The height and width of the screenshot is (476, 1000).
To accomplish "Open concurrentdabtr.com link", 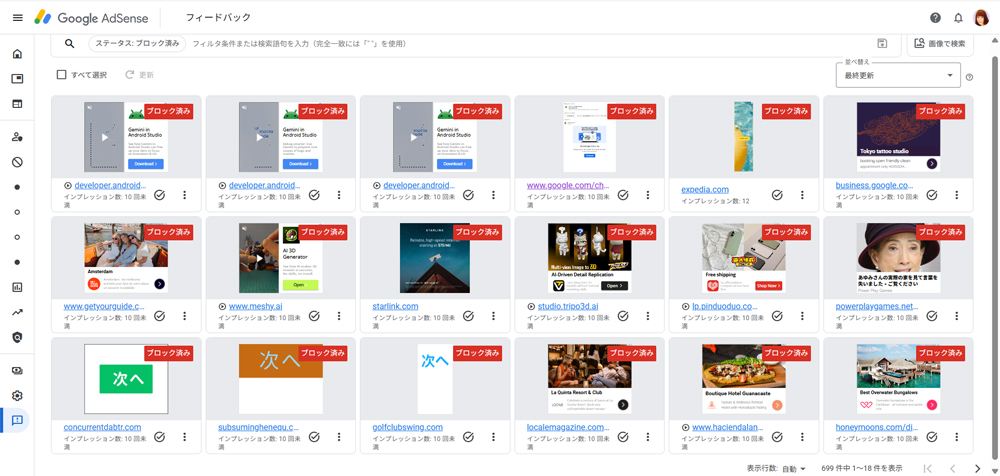I will click(102, 428).
